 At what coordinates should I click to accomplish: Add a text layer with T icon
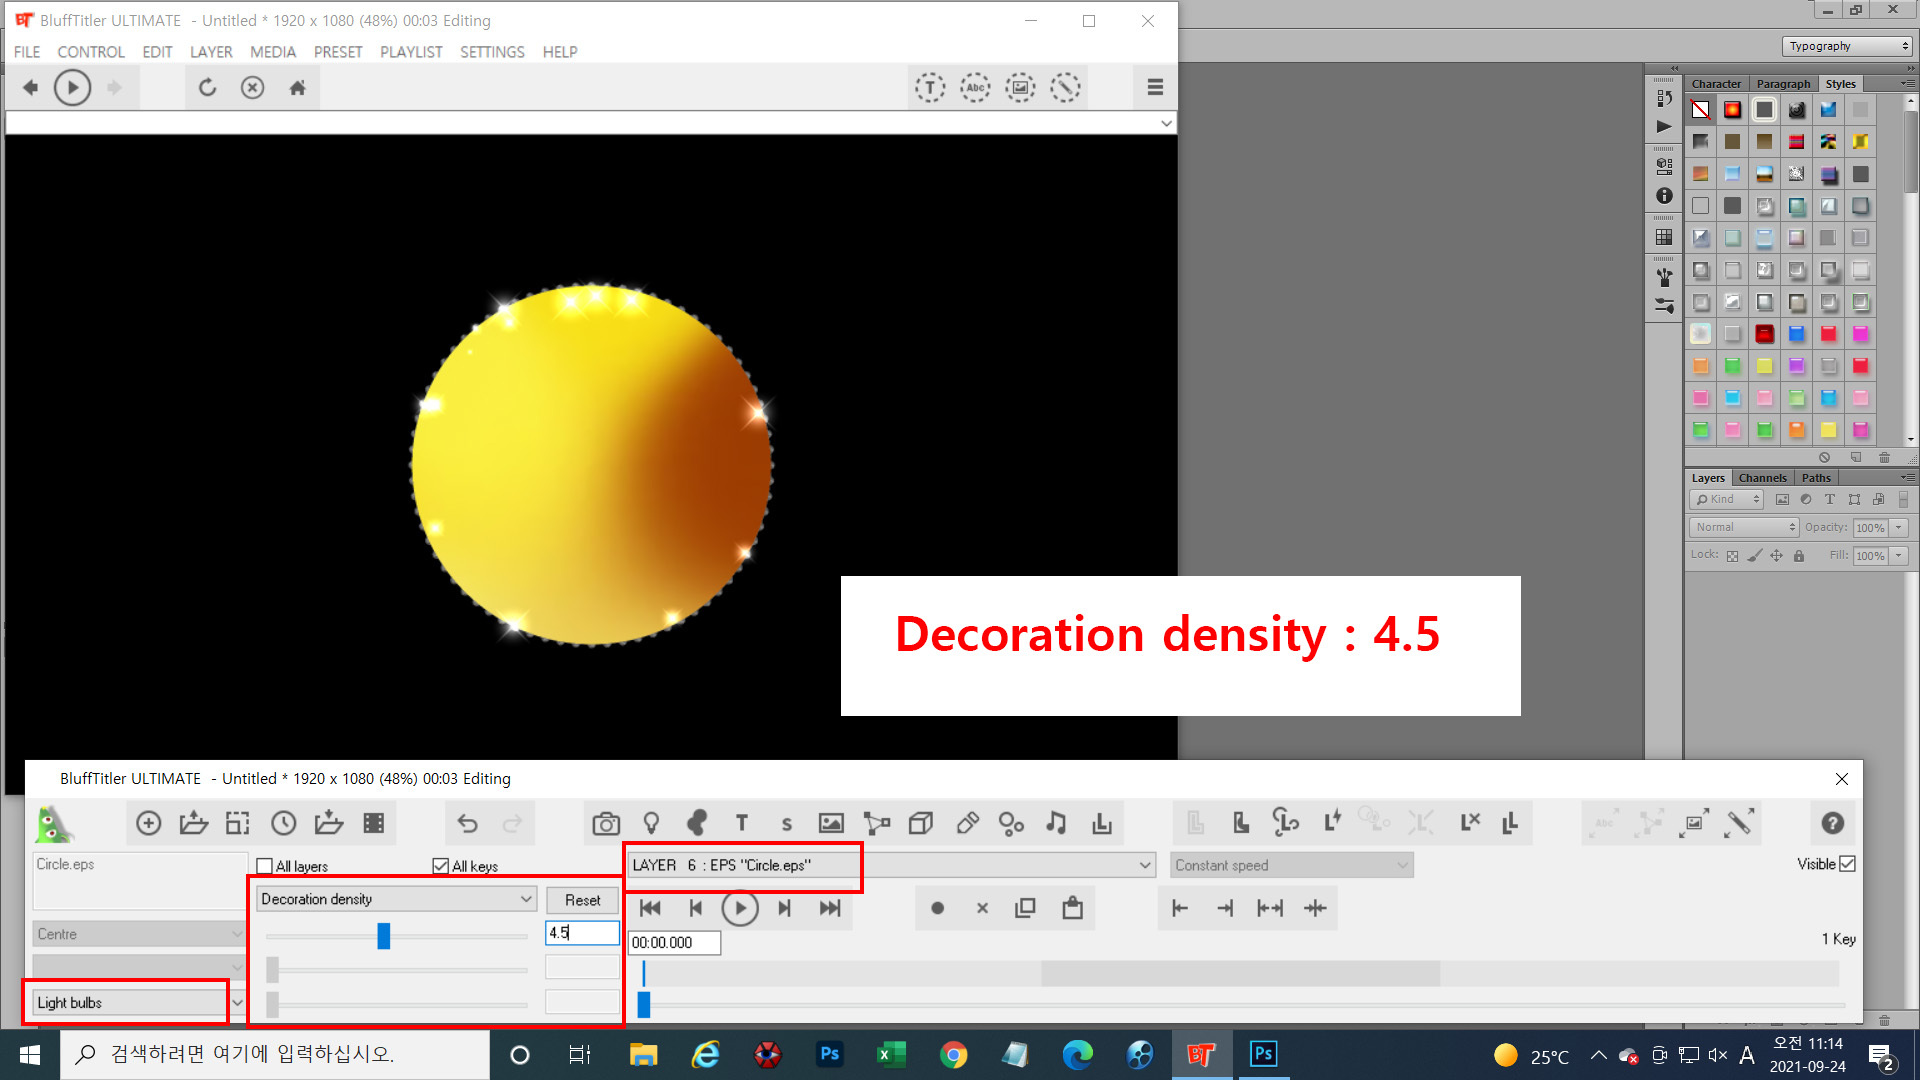point(741,823)
